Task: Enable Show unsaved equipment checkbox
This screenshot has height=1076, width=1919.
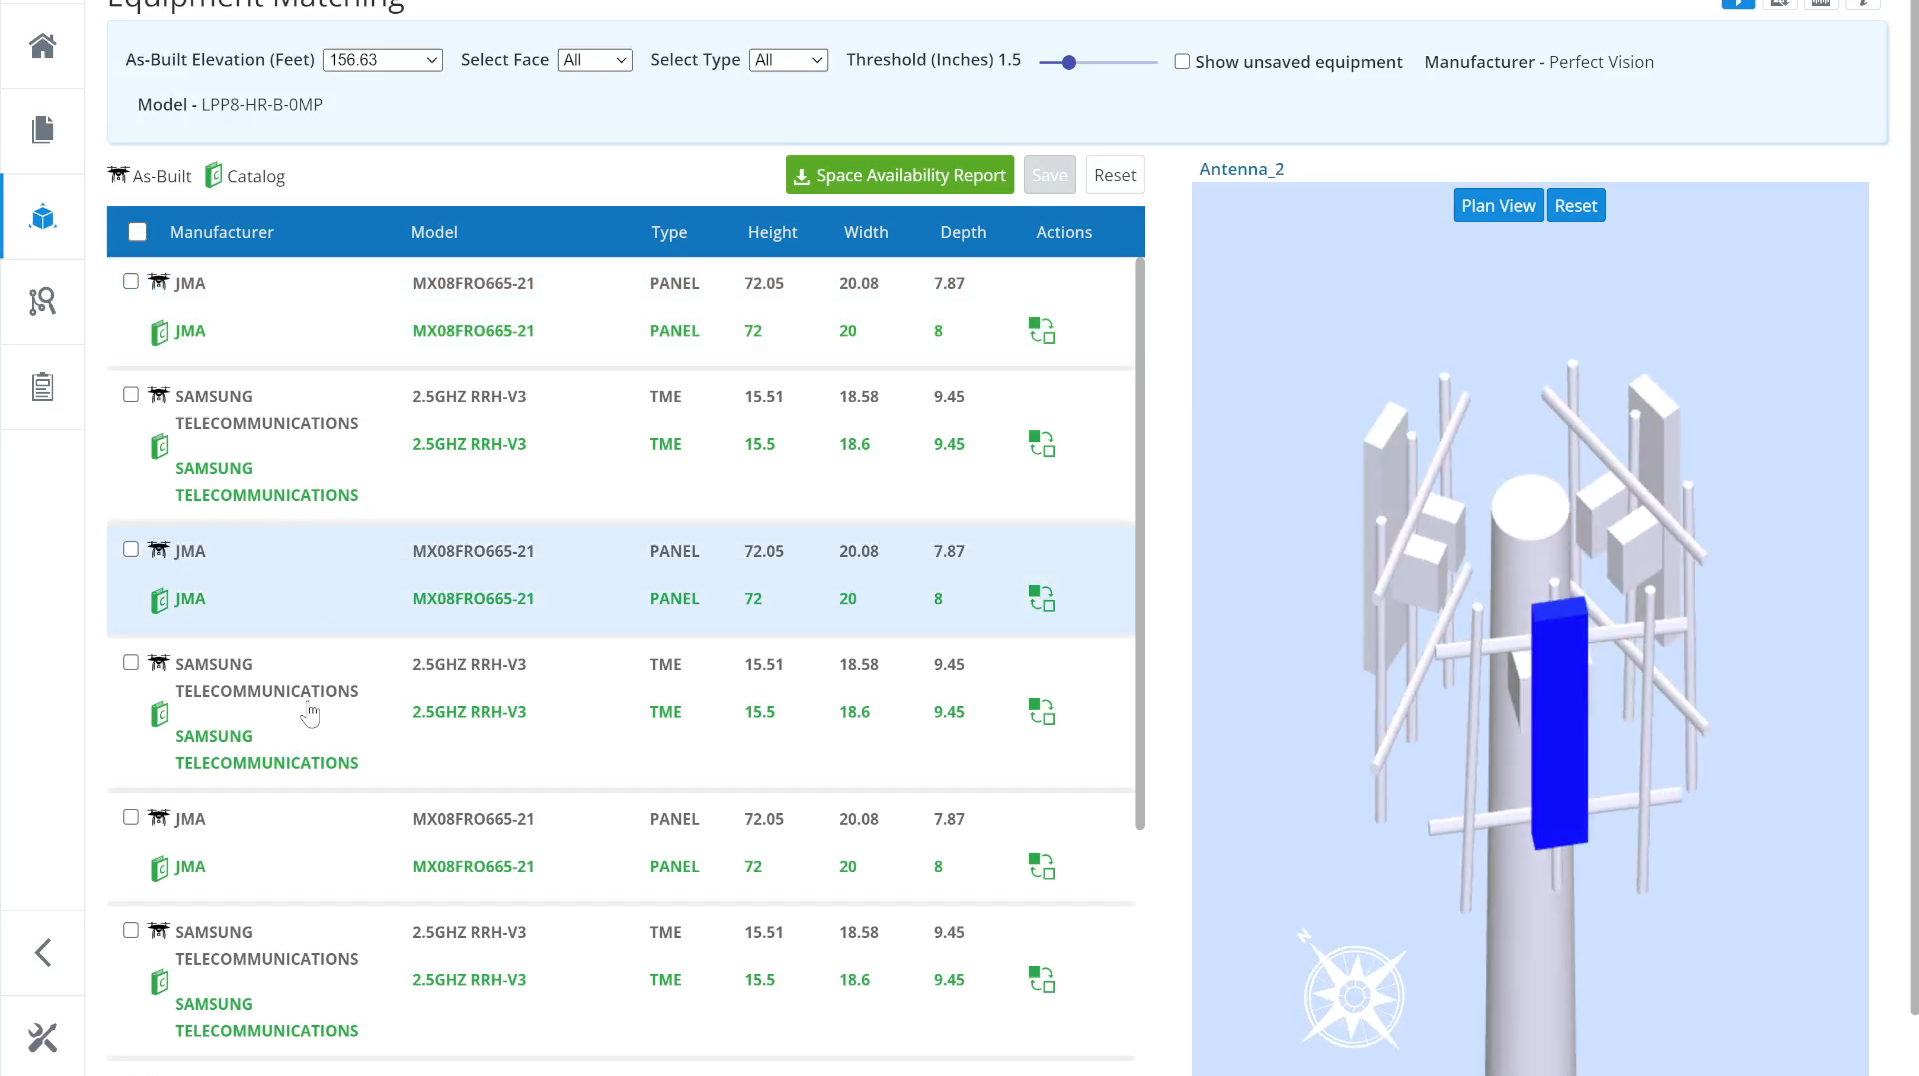Action: tap(1182, 62)
